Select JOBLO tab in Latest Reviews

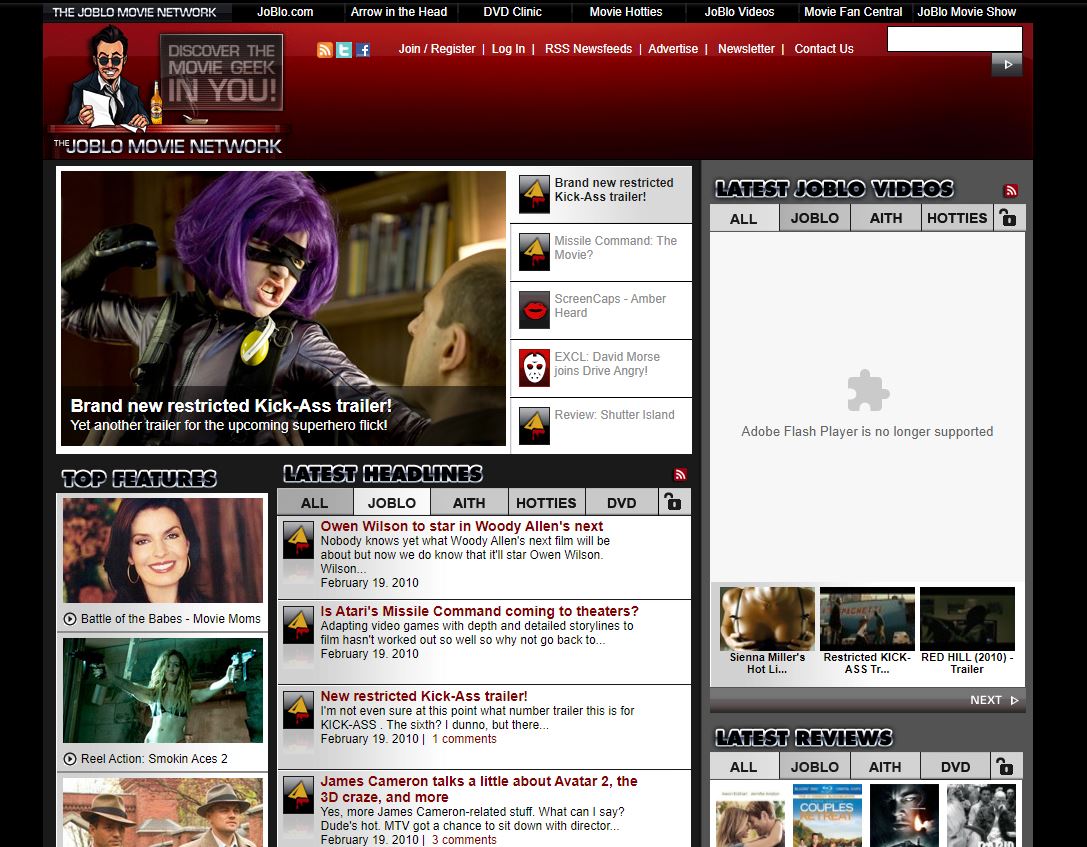coord(815,767)
